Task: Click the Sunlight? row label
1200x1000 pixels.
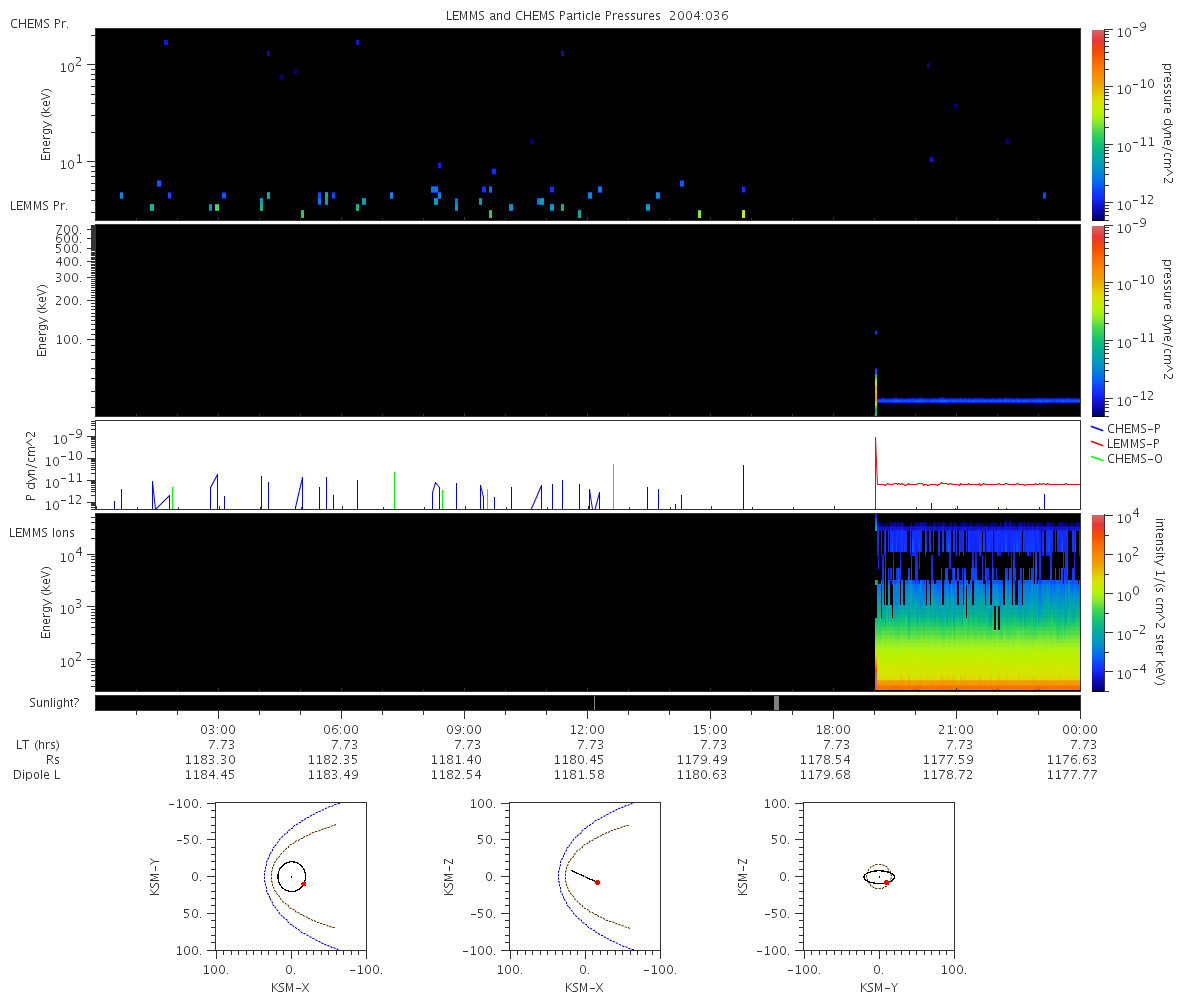Action: [45, 703]
